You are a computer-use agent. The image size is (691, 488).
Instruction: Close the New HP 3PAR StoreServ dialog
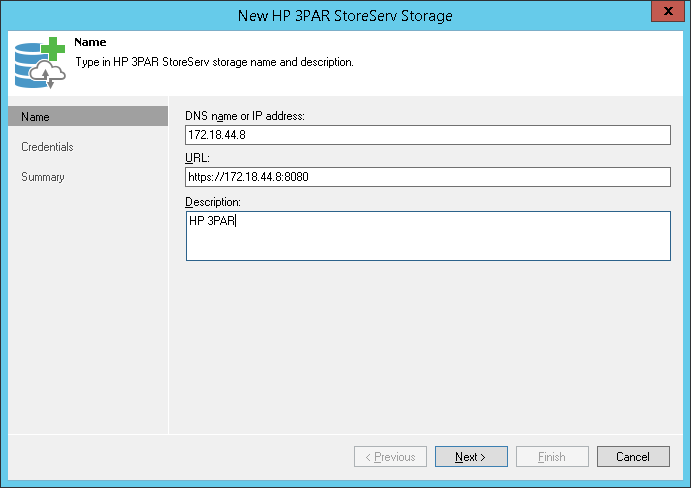pyautogui.click(x=665, y=14)
